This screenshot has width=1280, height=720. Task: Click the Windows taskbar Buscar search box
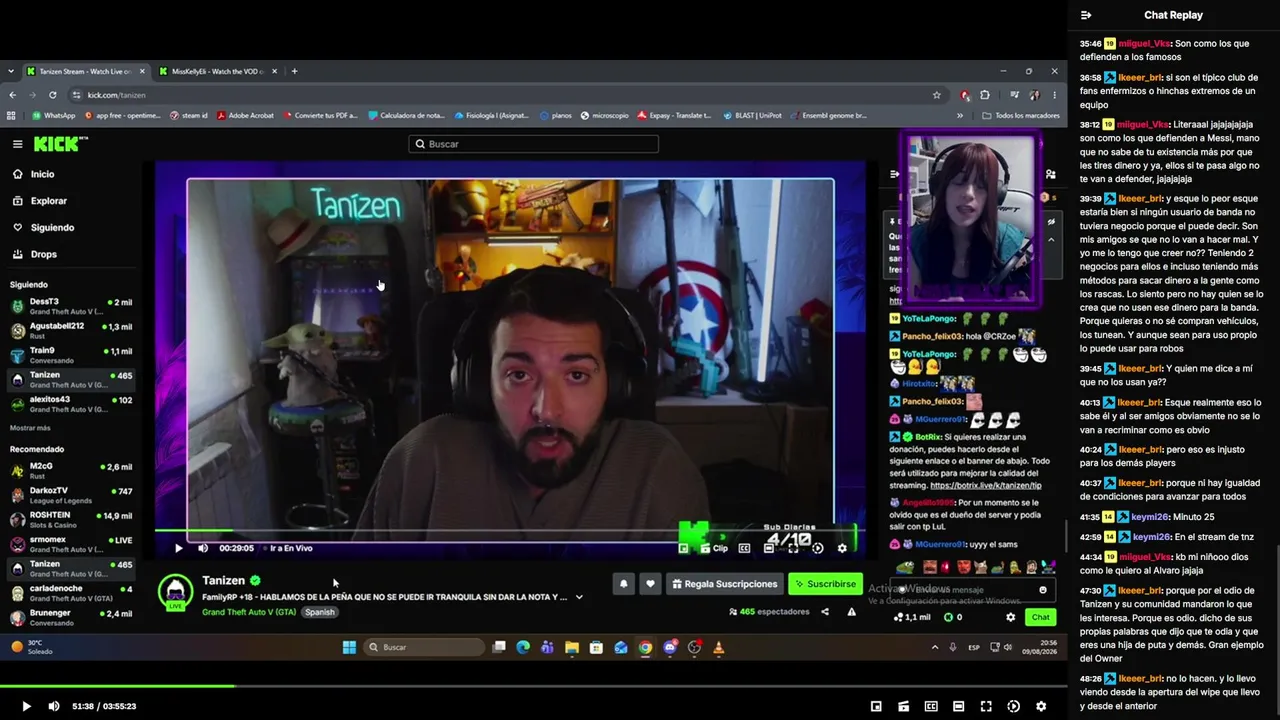pos(426,647)
